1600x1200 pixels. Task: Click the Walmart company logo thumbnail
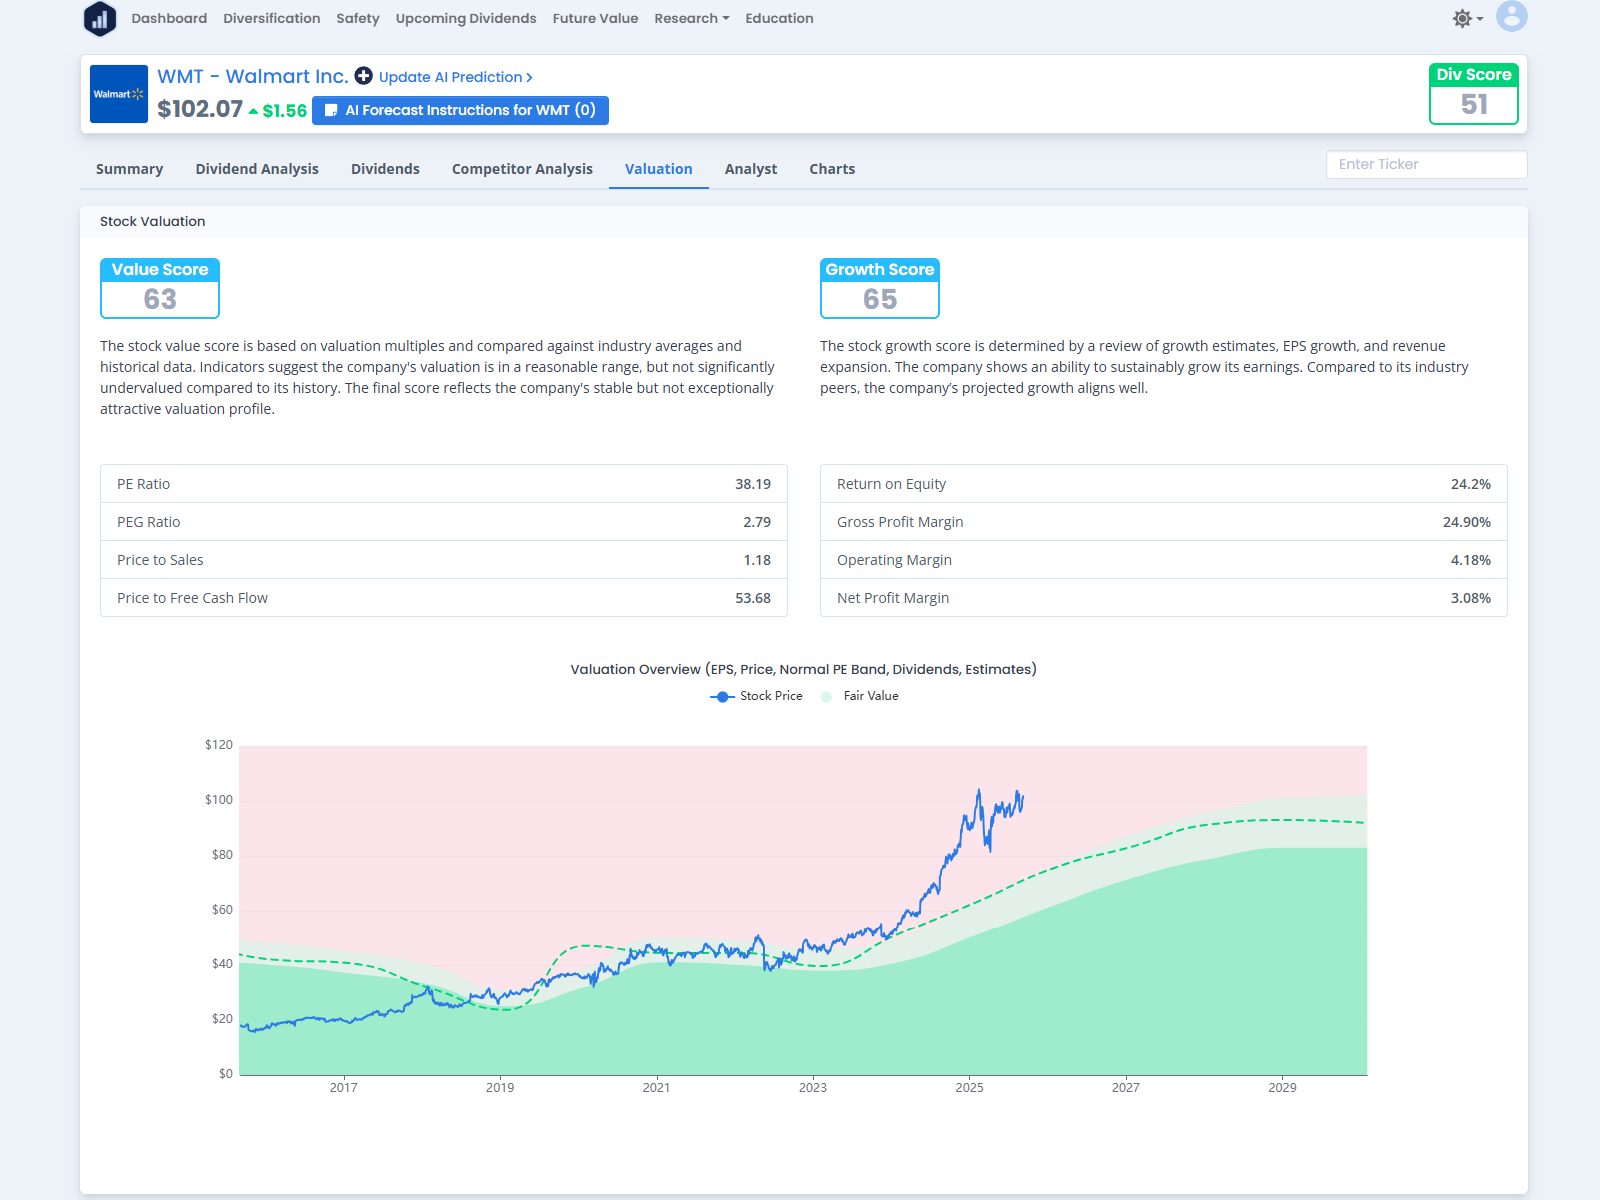click(x=119, y=94)
